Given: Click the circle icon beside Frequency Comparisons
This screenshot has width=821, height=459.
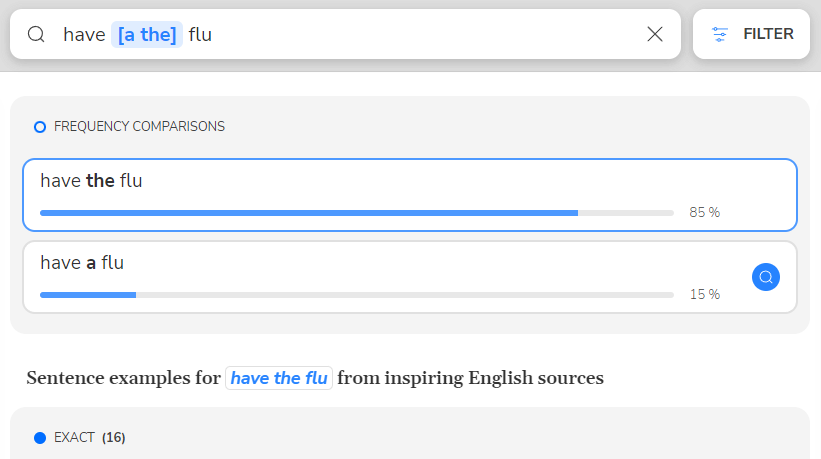Looking at the screenshot, I should click(40, 127).
